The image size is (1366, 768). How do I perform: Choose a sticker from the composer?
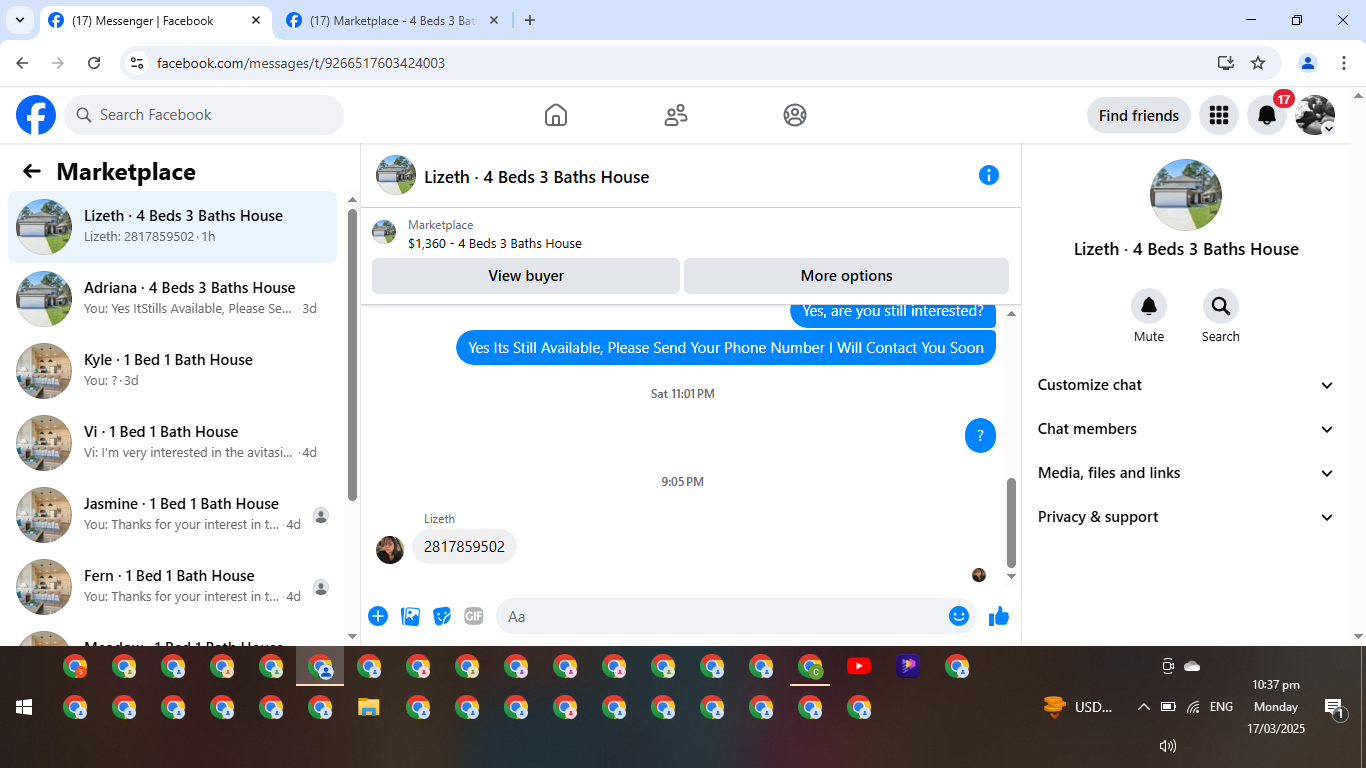coord(442,616)
